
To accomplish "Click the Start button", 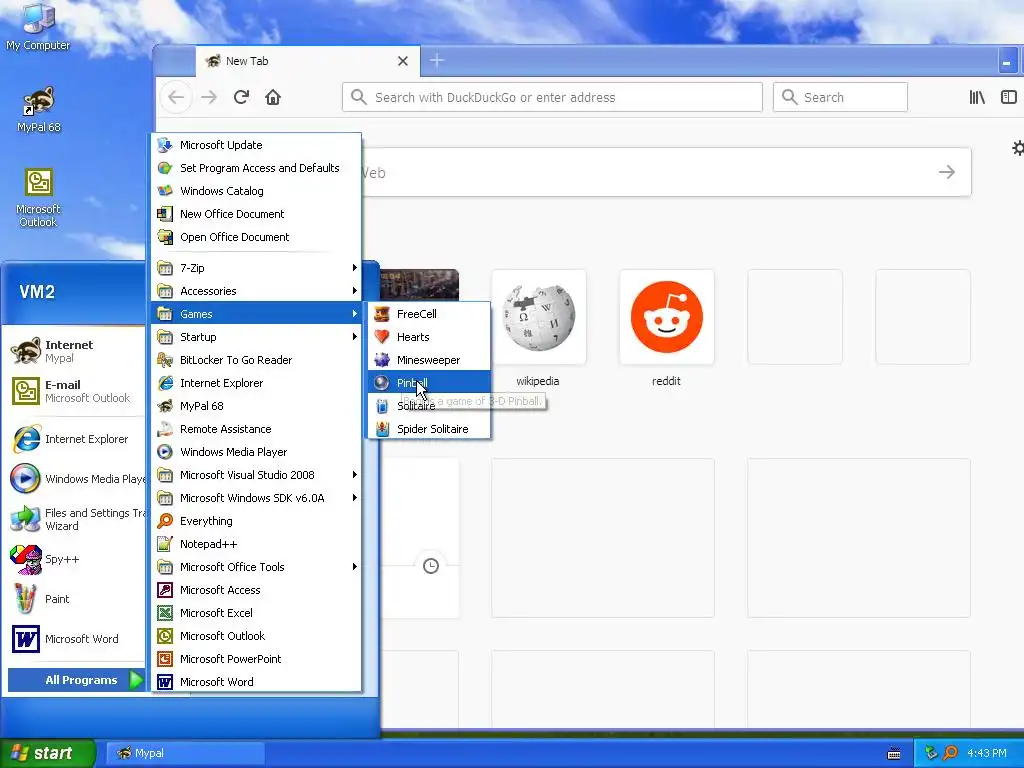I will click(47, 753).
